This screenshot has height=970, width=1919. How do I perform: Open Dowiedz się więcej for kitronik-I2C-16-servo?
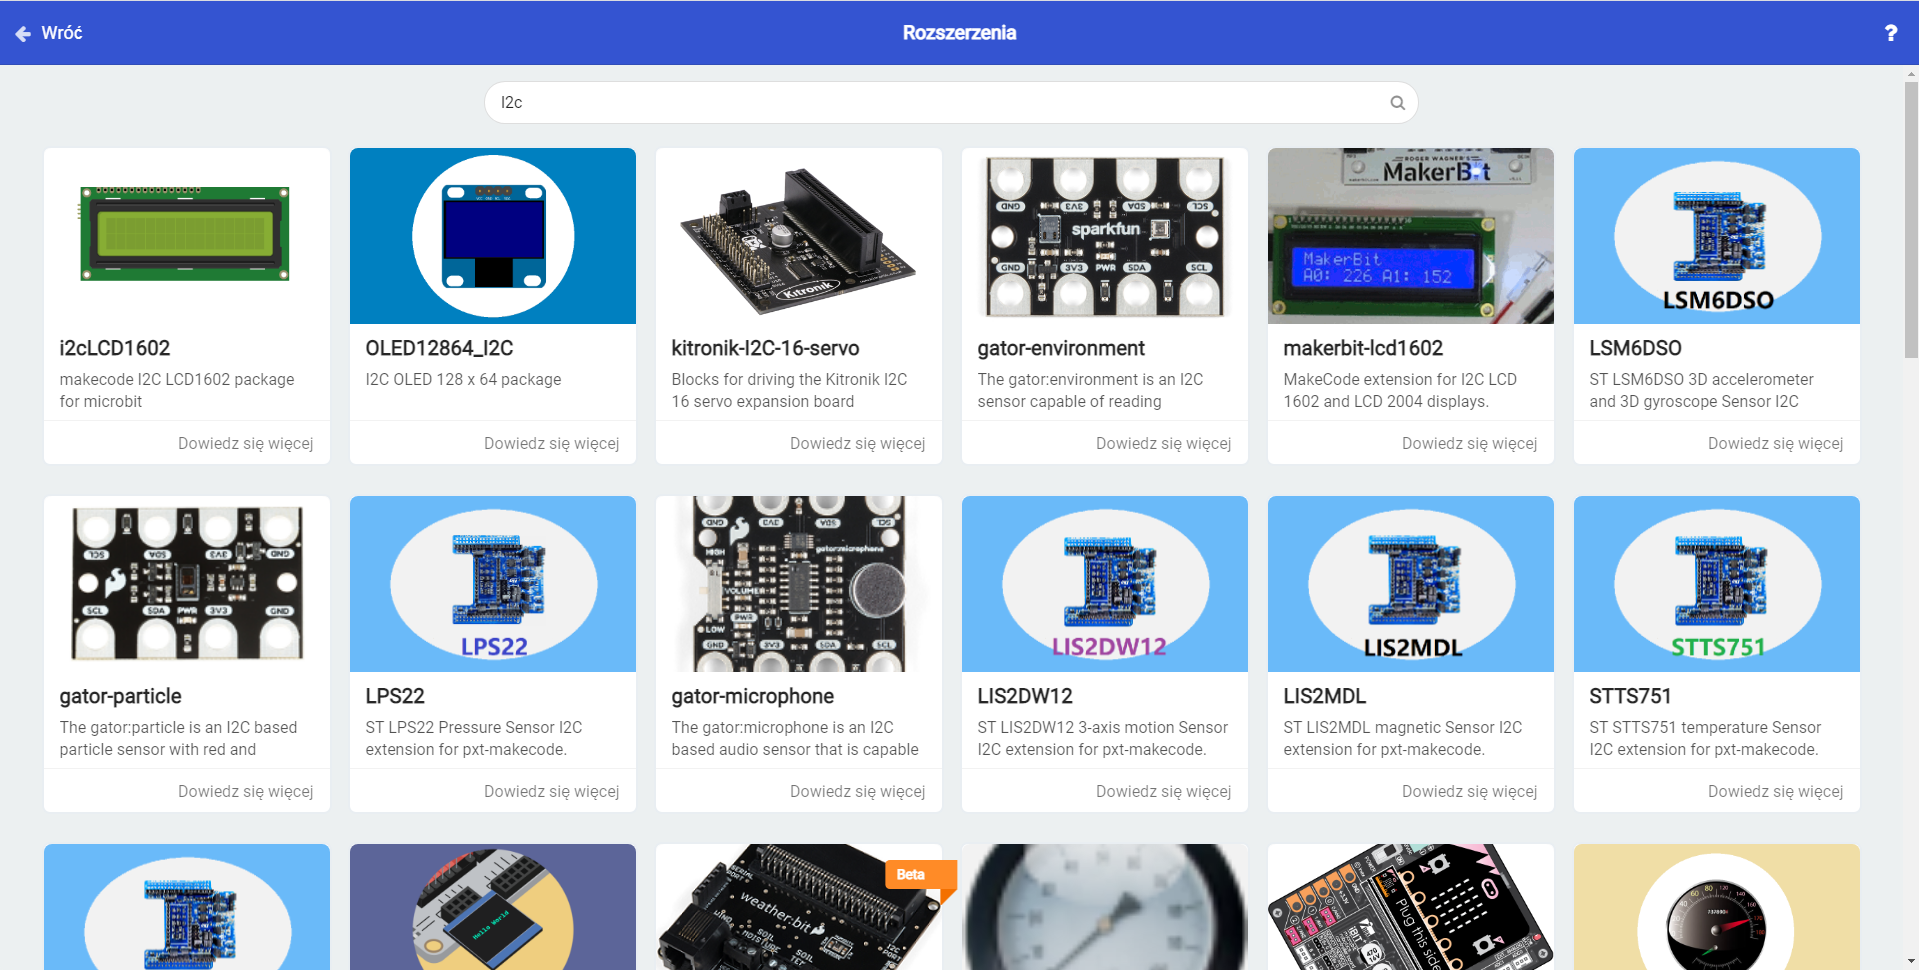pyautogui.click(x=857, y=443)
